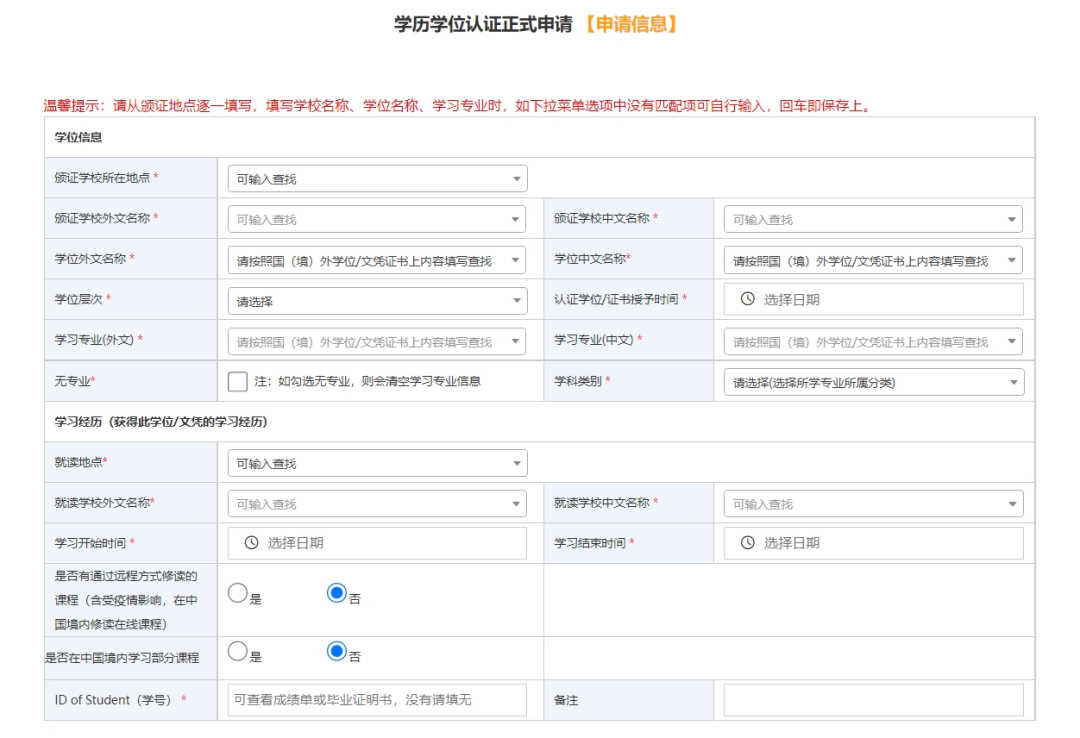
Task: Check the 无专业 checkbox
Action: (x=238, y=381)
